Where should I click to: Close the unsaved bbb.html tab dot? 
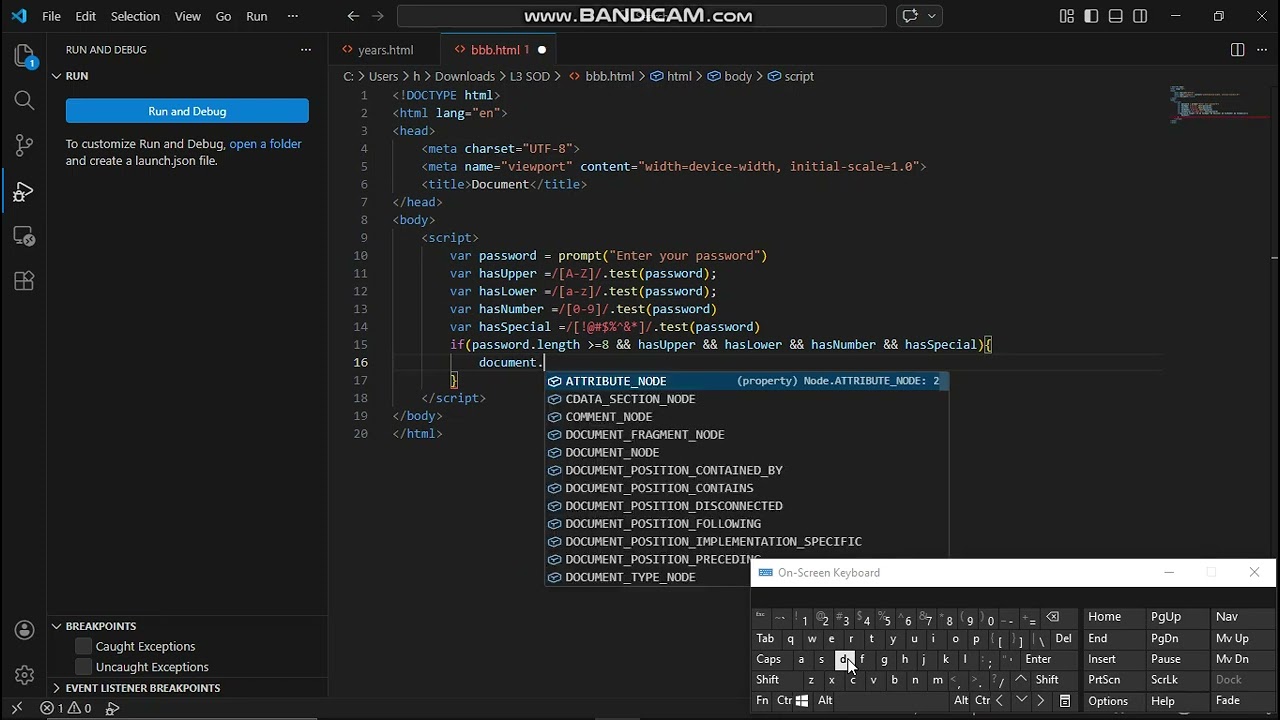[x=541, y=50]
